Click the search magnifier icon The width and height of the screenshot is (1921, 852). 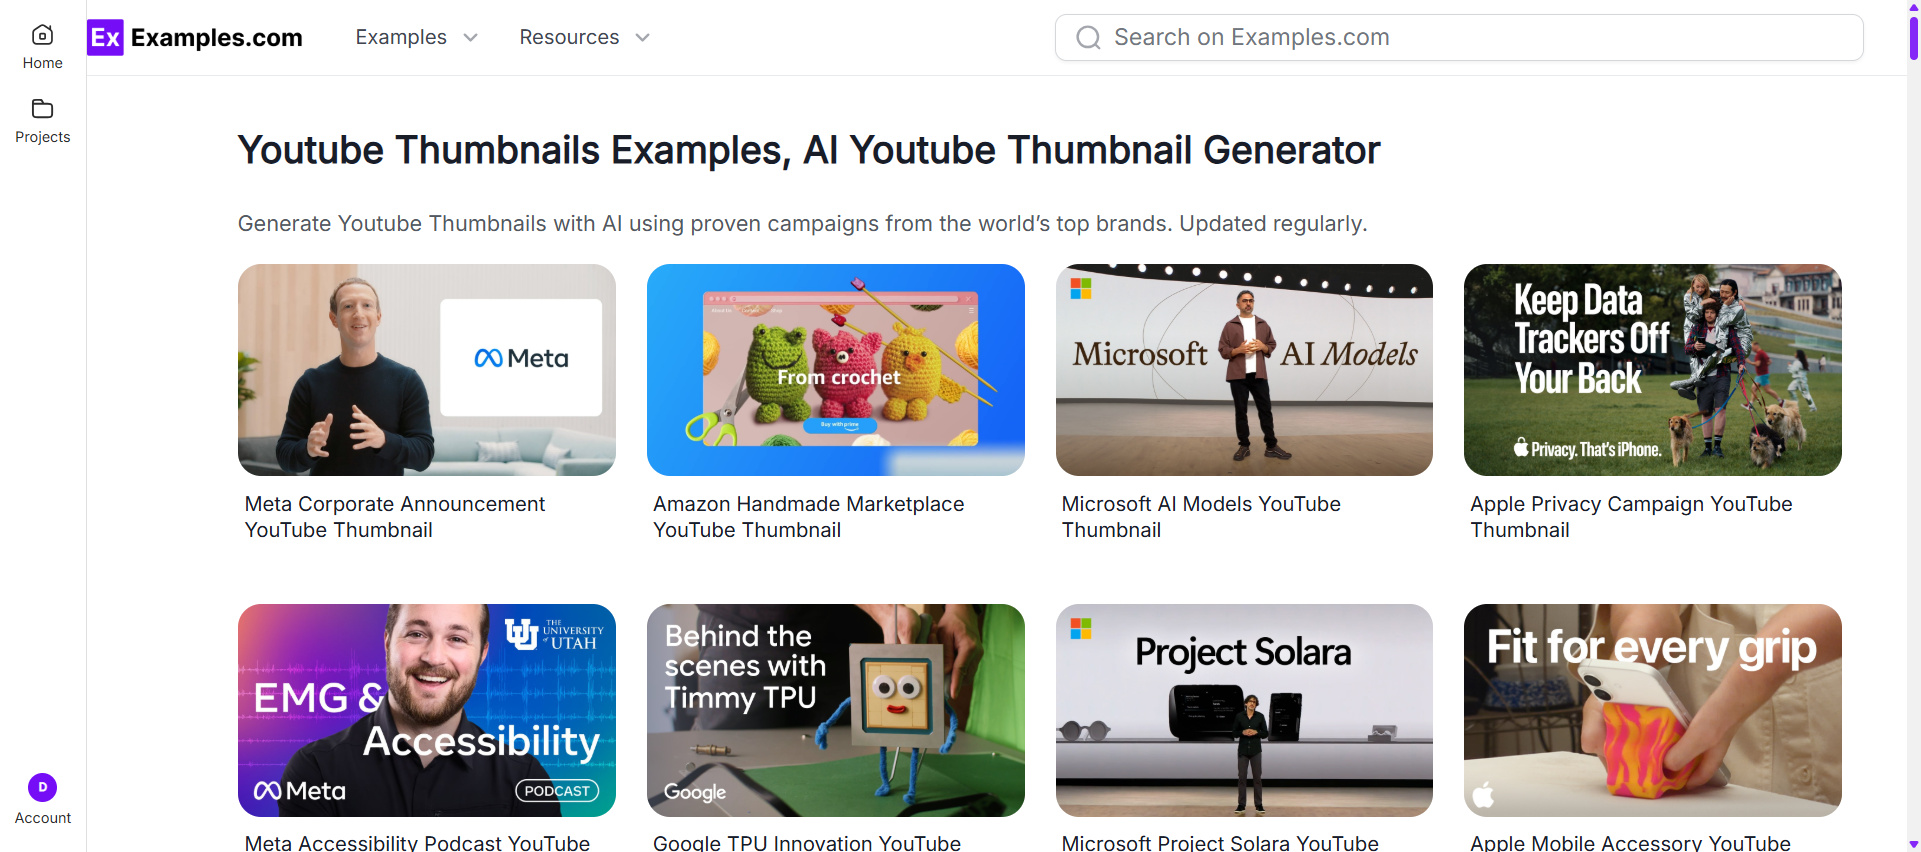1088,38
